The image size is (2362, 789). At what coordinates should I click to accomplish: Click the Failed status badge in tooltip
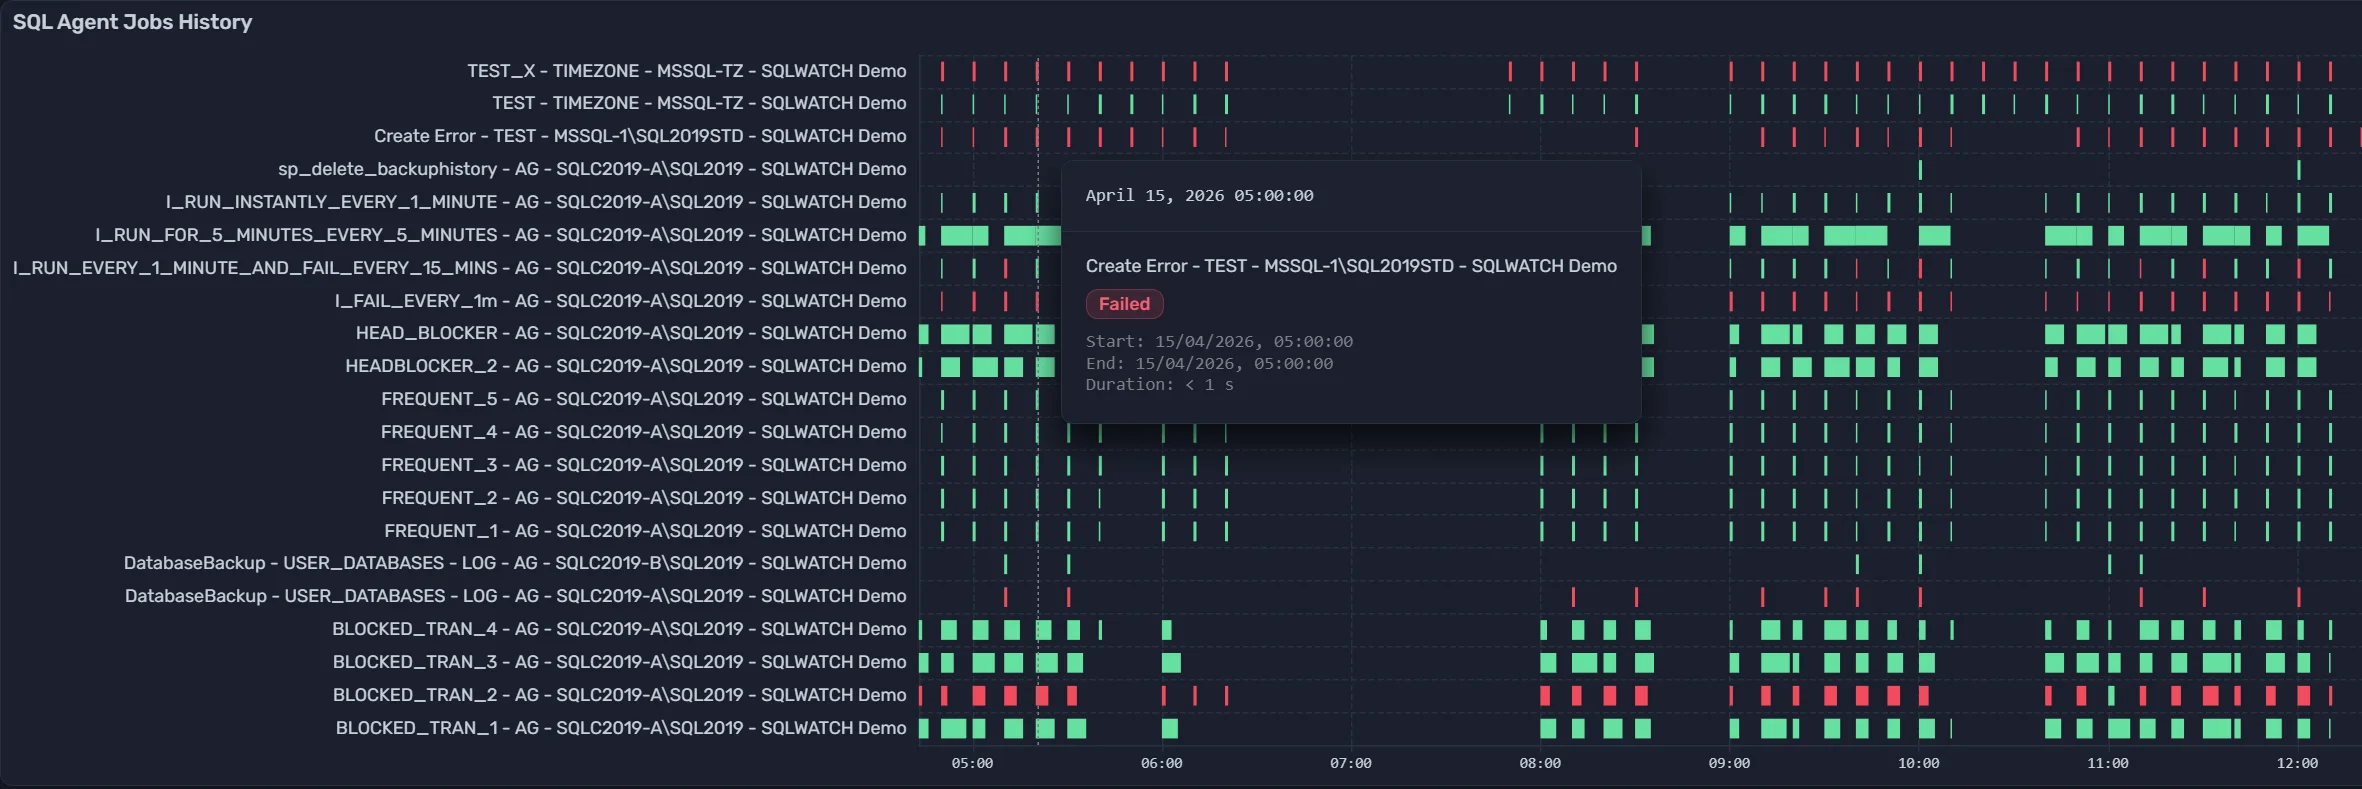tap(1124, 304)
